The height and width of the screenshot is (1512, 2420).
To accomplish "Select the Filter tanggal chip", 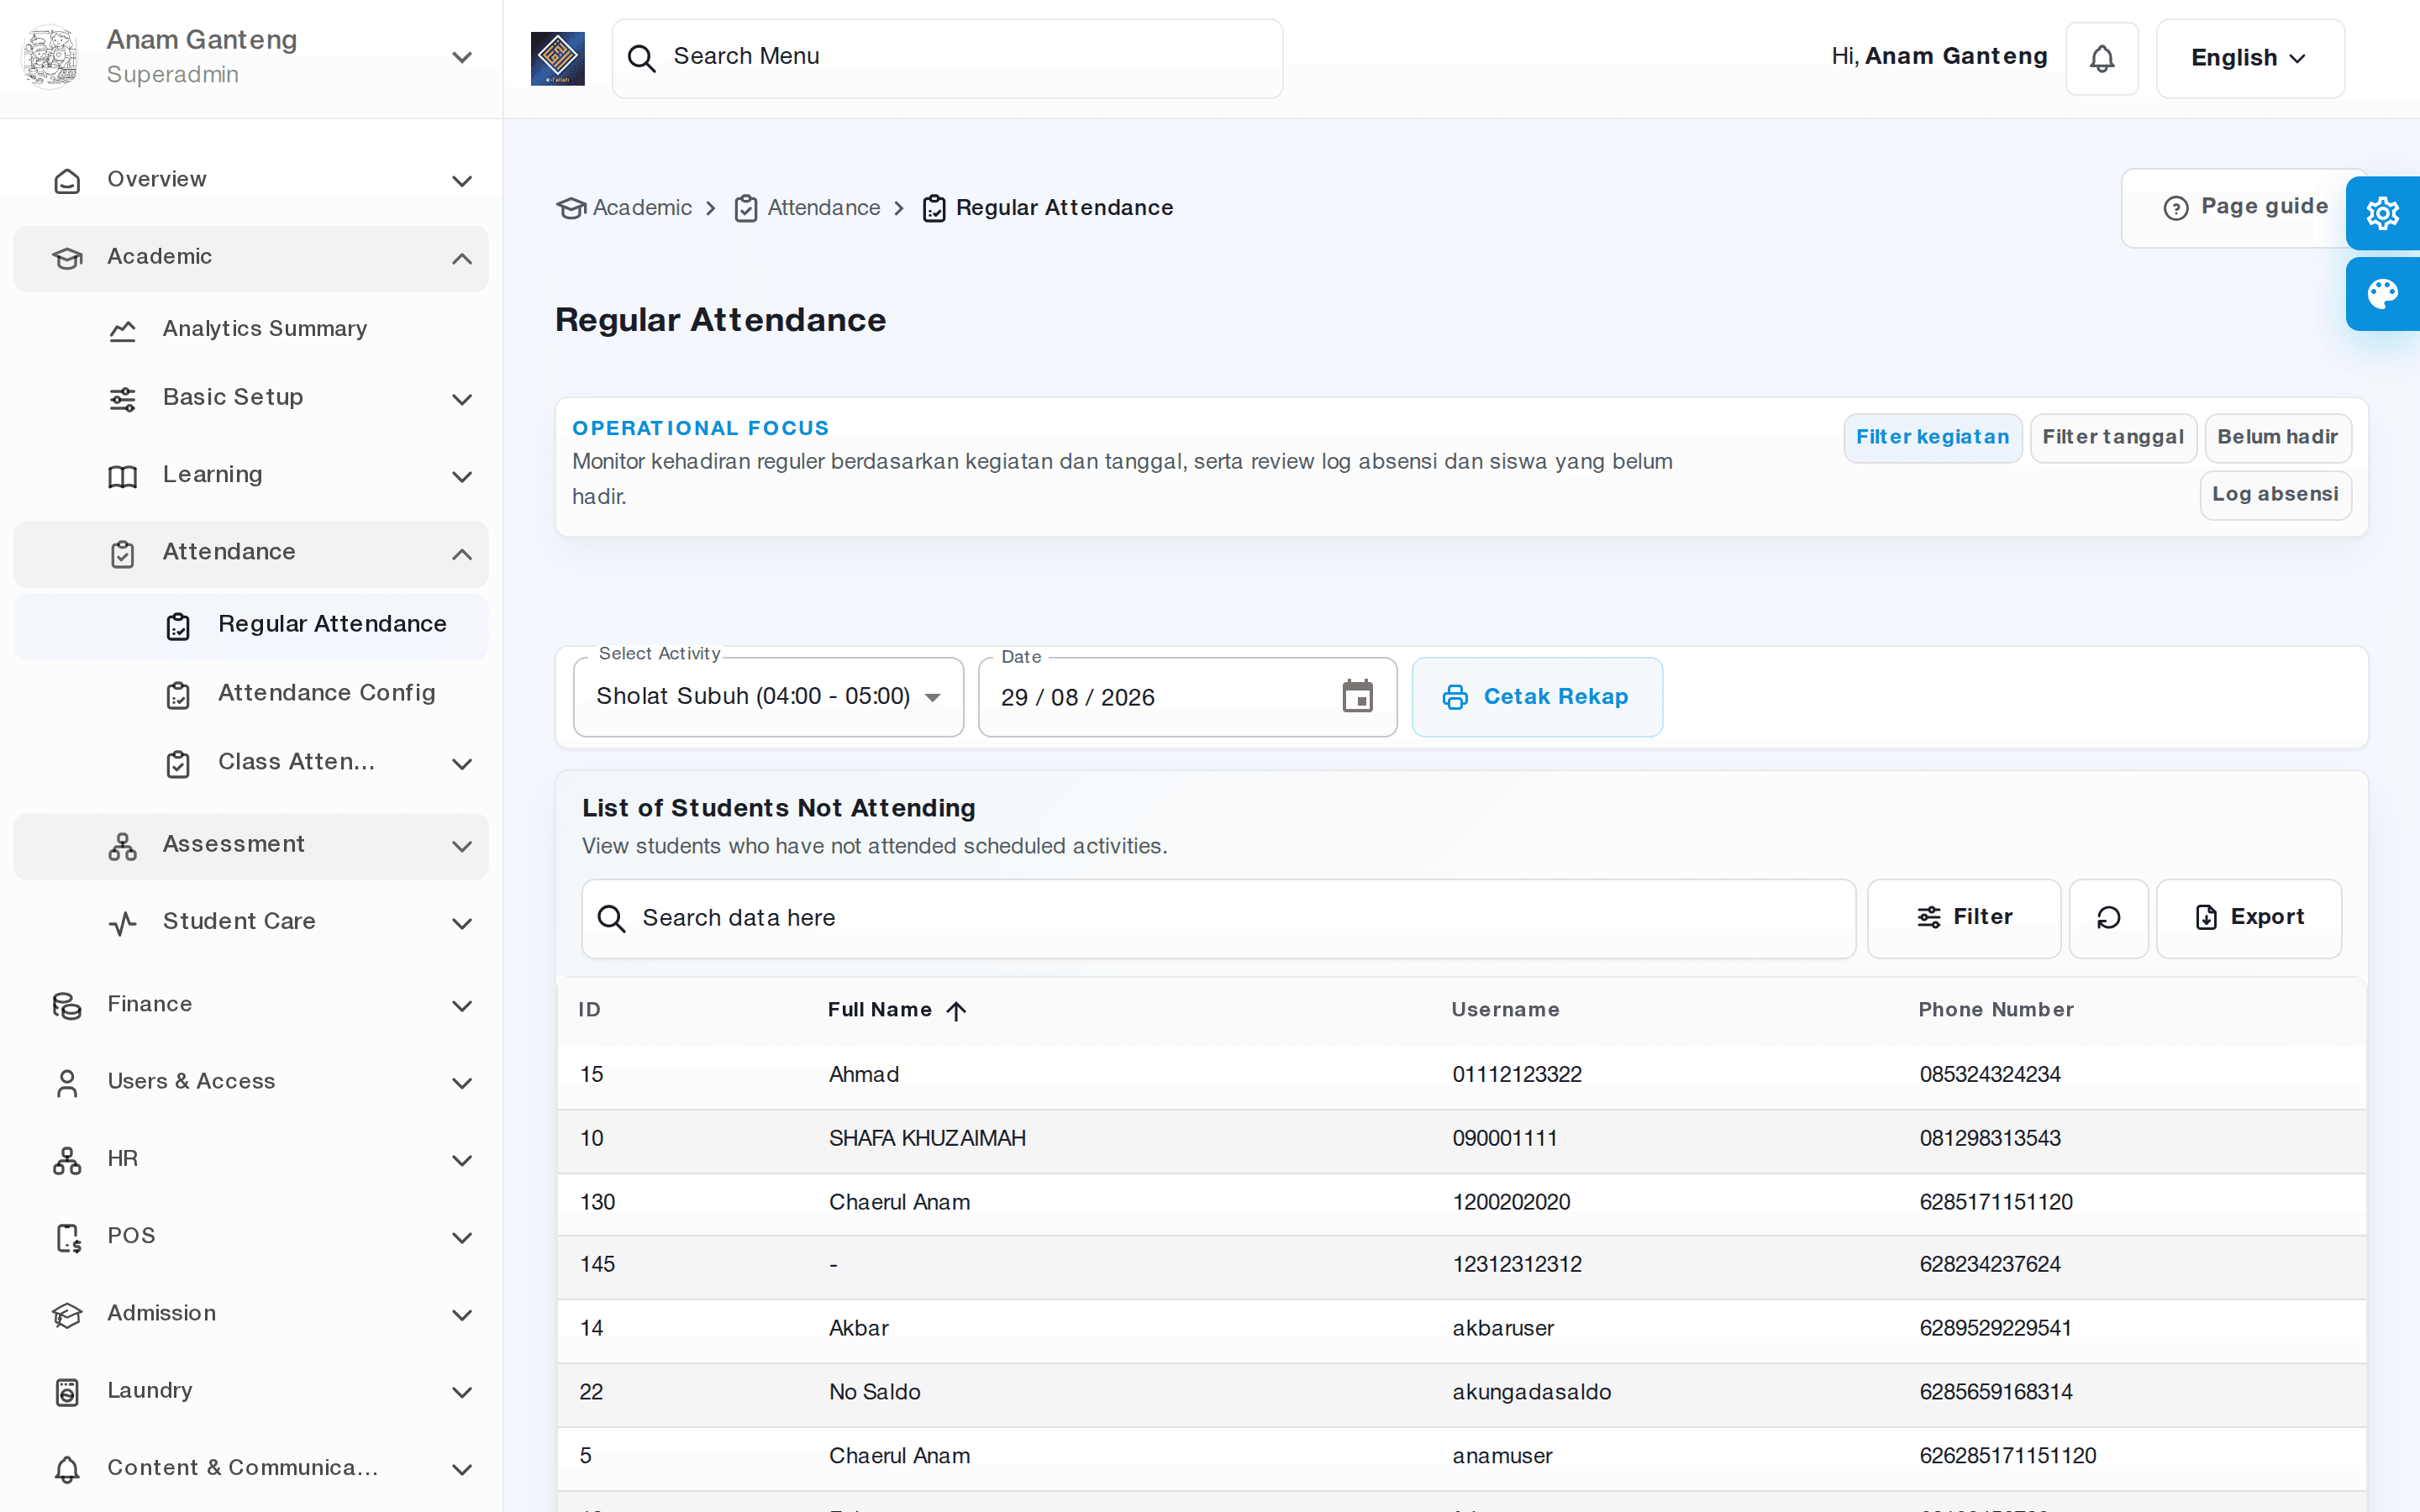I will click(x=2112, y=437).
